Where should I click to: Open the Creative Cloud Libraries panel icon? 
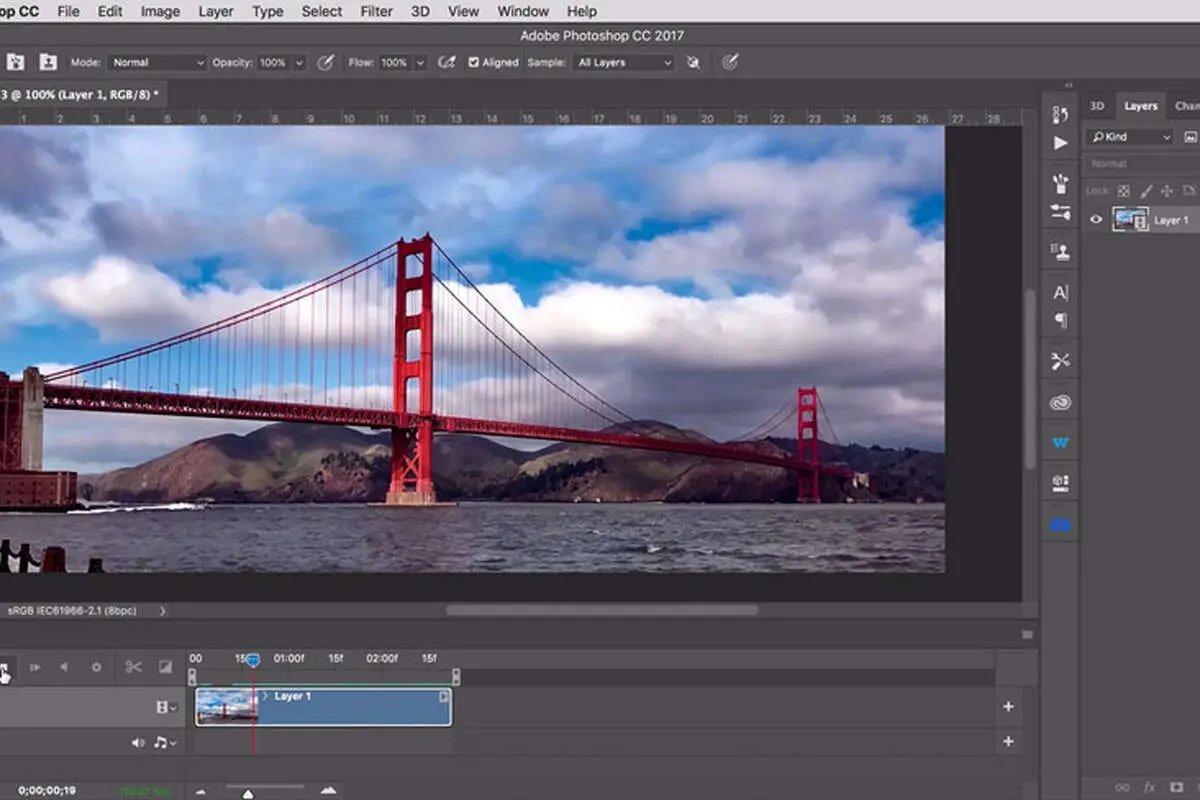click(1060, 402)
